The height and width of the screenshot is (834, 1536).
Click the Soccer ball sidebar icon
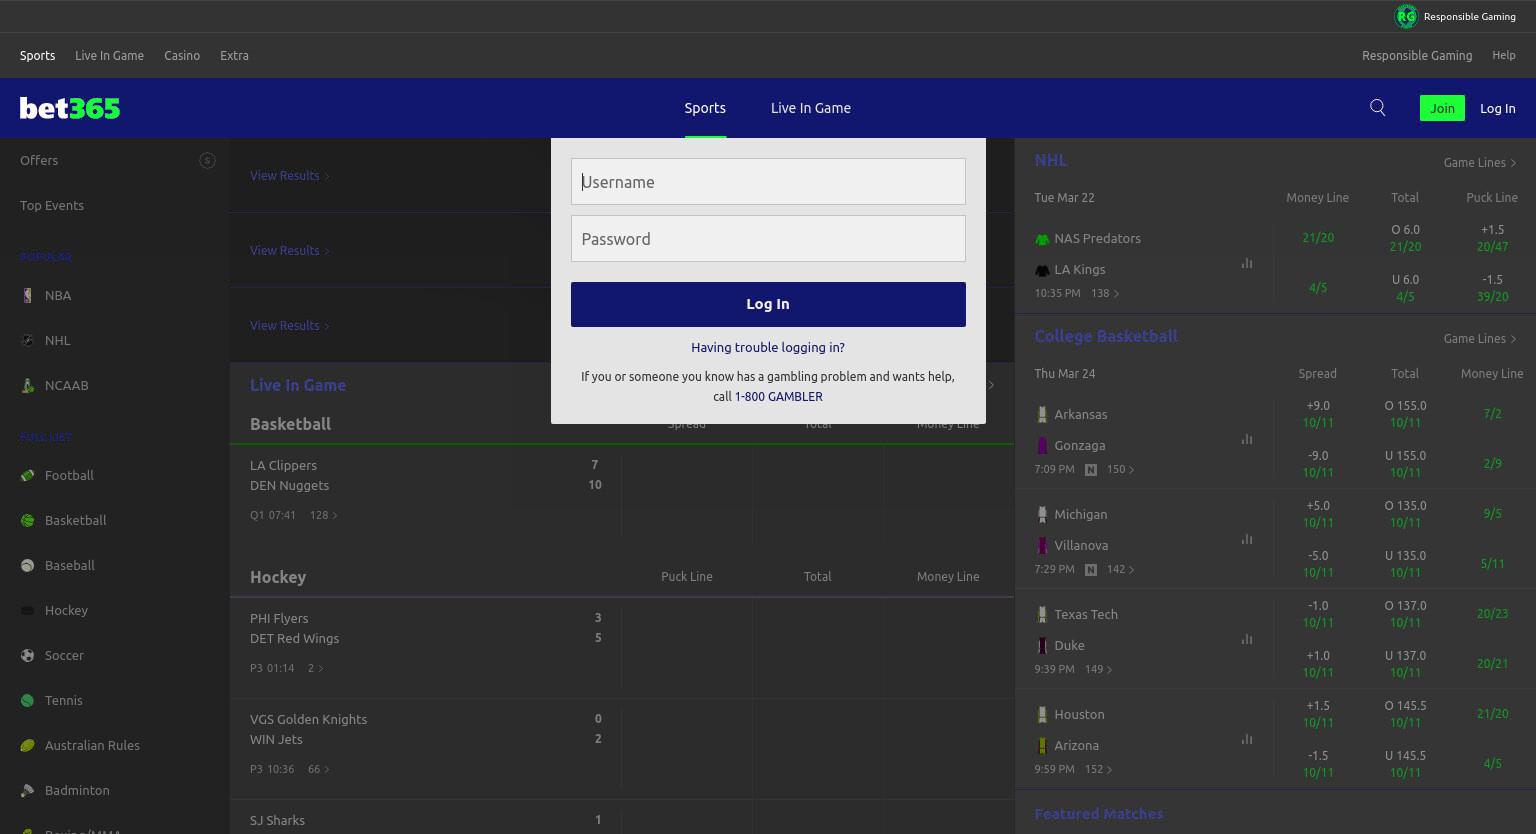[27, 655]
